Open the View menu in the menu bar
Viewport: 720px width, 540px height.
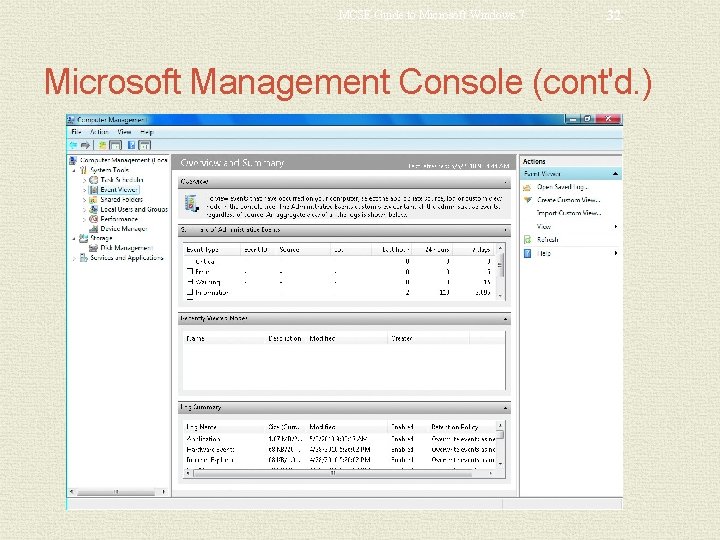(124, 132)
